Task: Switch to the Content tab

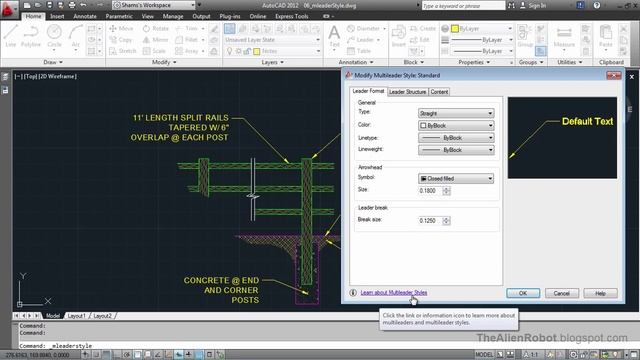Action: 439,92
